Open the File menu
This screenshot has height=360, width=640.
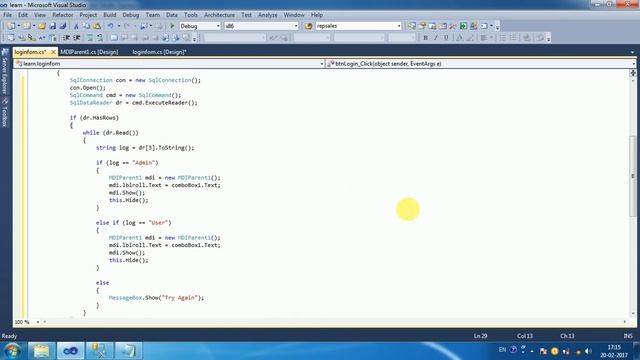coord(7,15)
